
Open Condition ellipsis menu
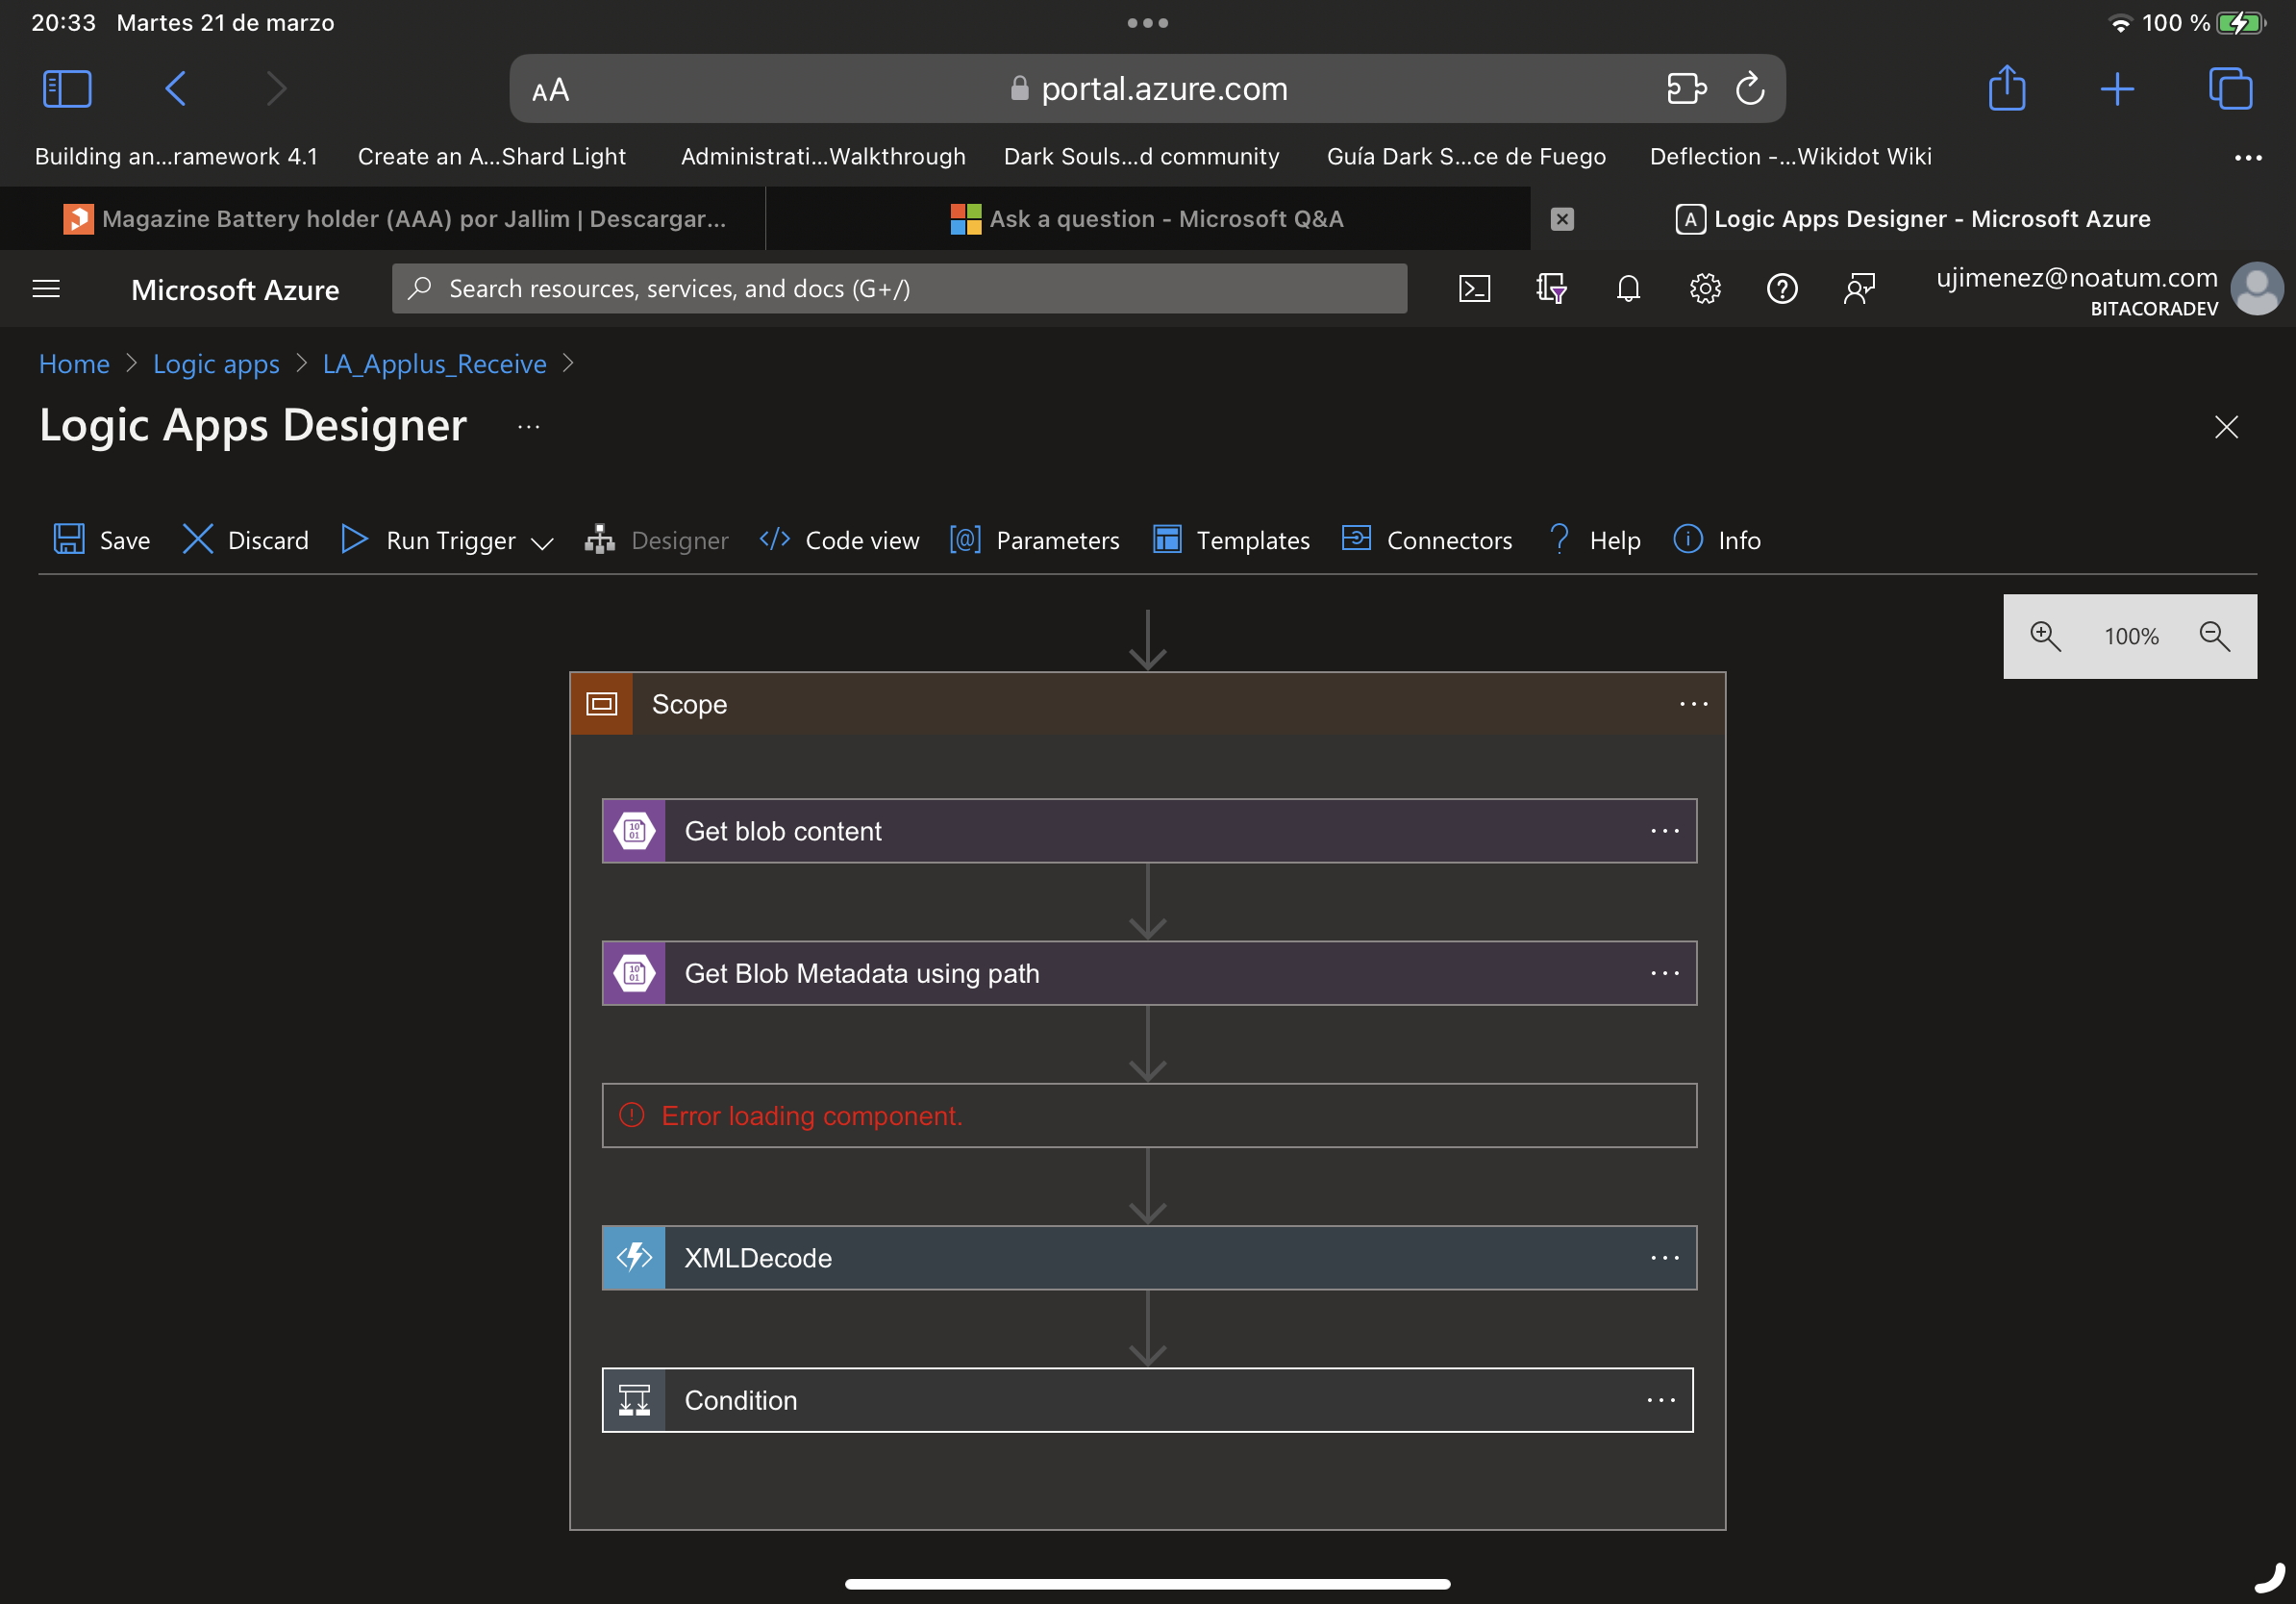[x=1661, y=1400]
